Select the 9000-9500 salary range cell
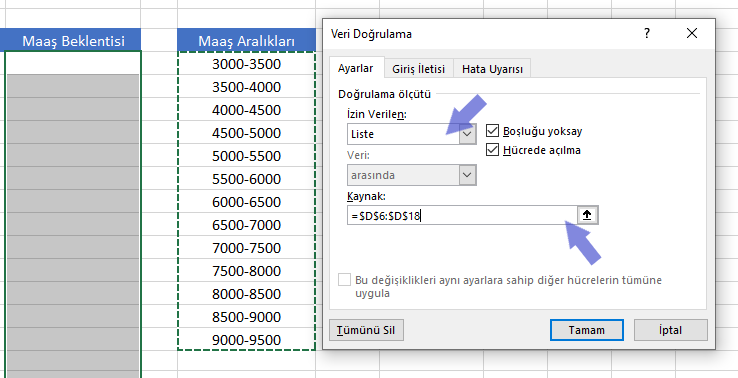The width and height of the screenshot is (738, 378). (x=246, y=340)
